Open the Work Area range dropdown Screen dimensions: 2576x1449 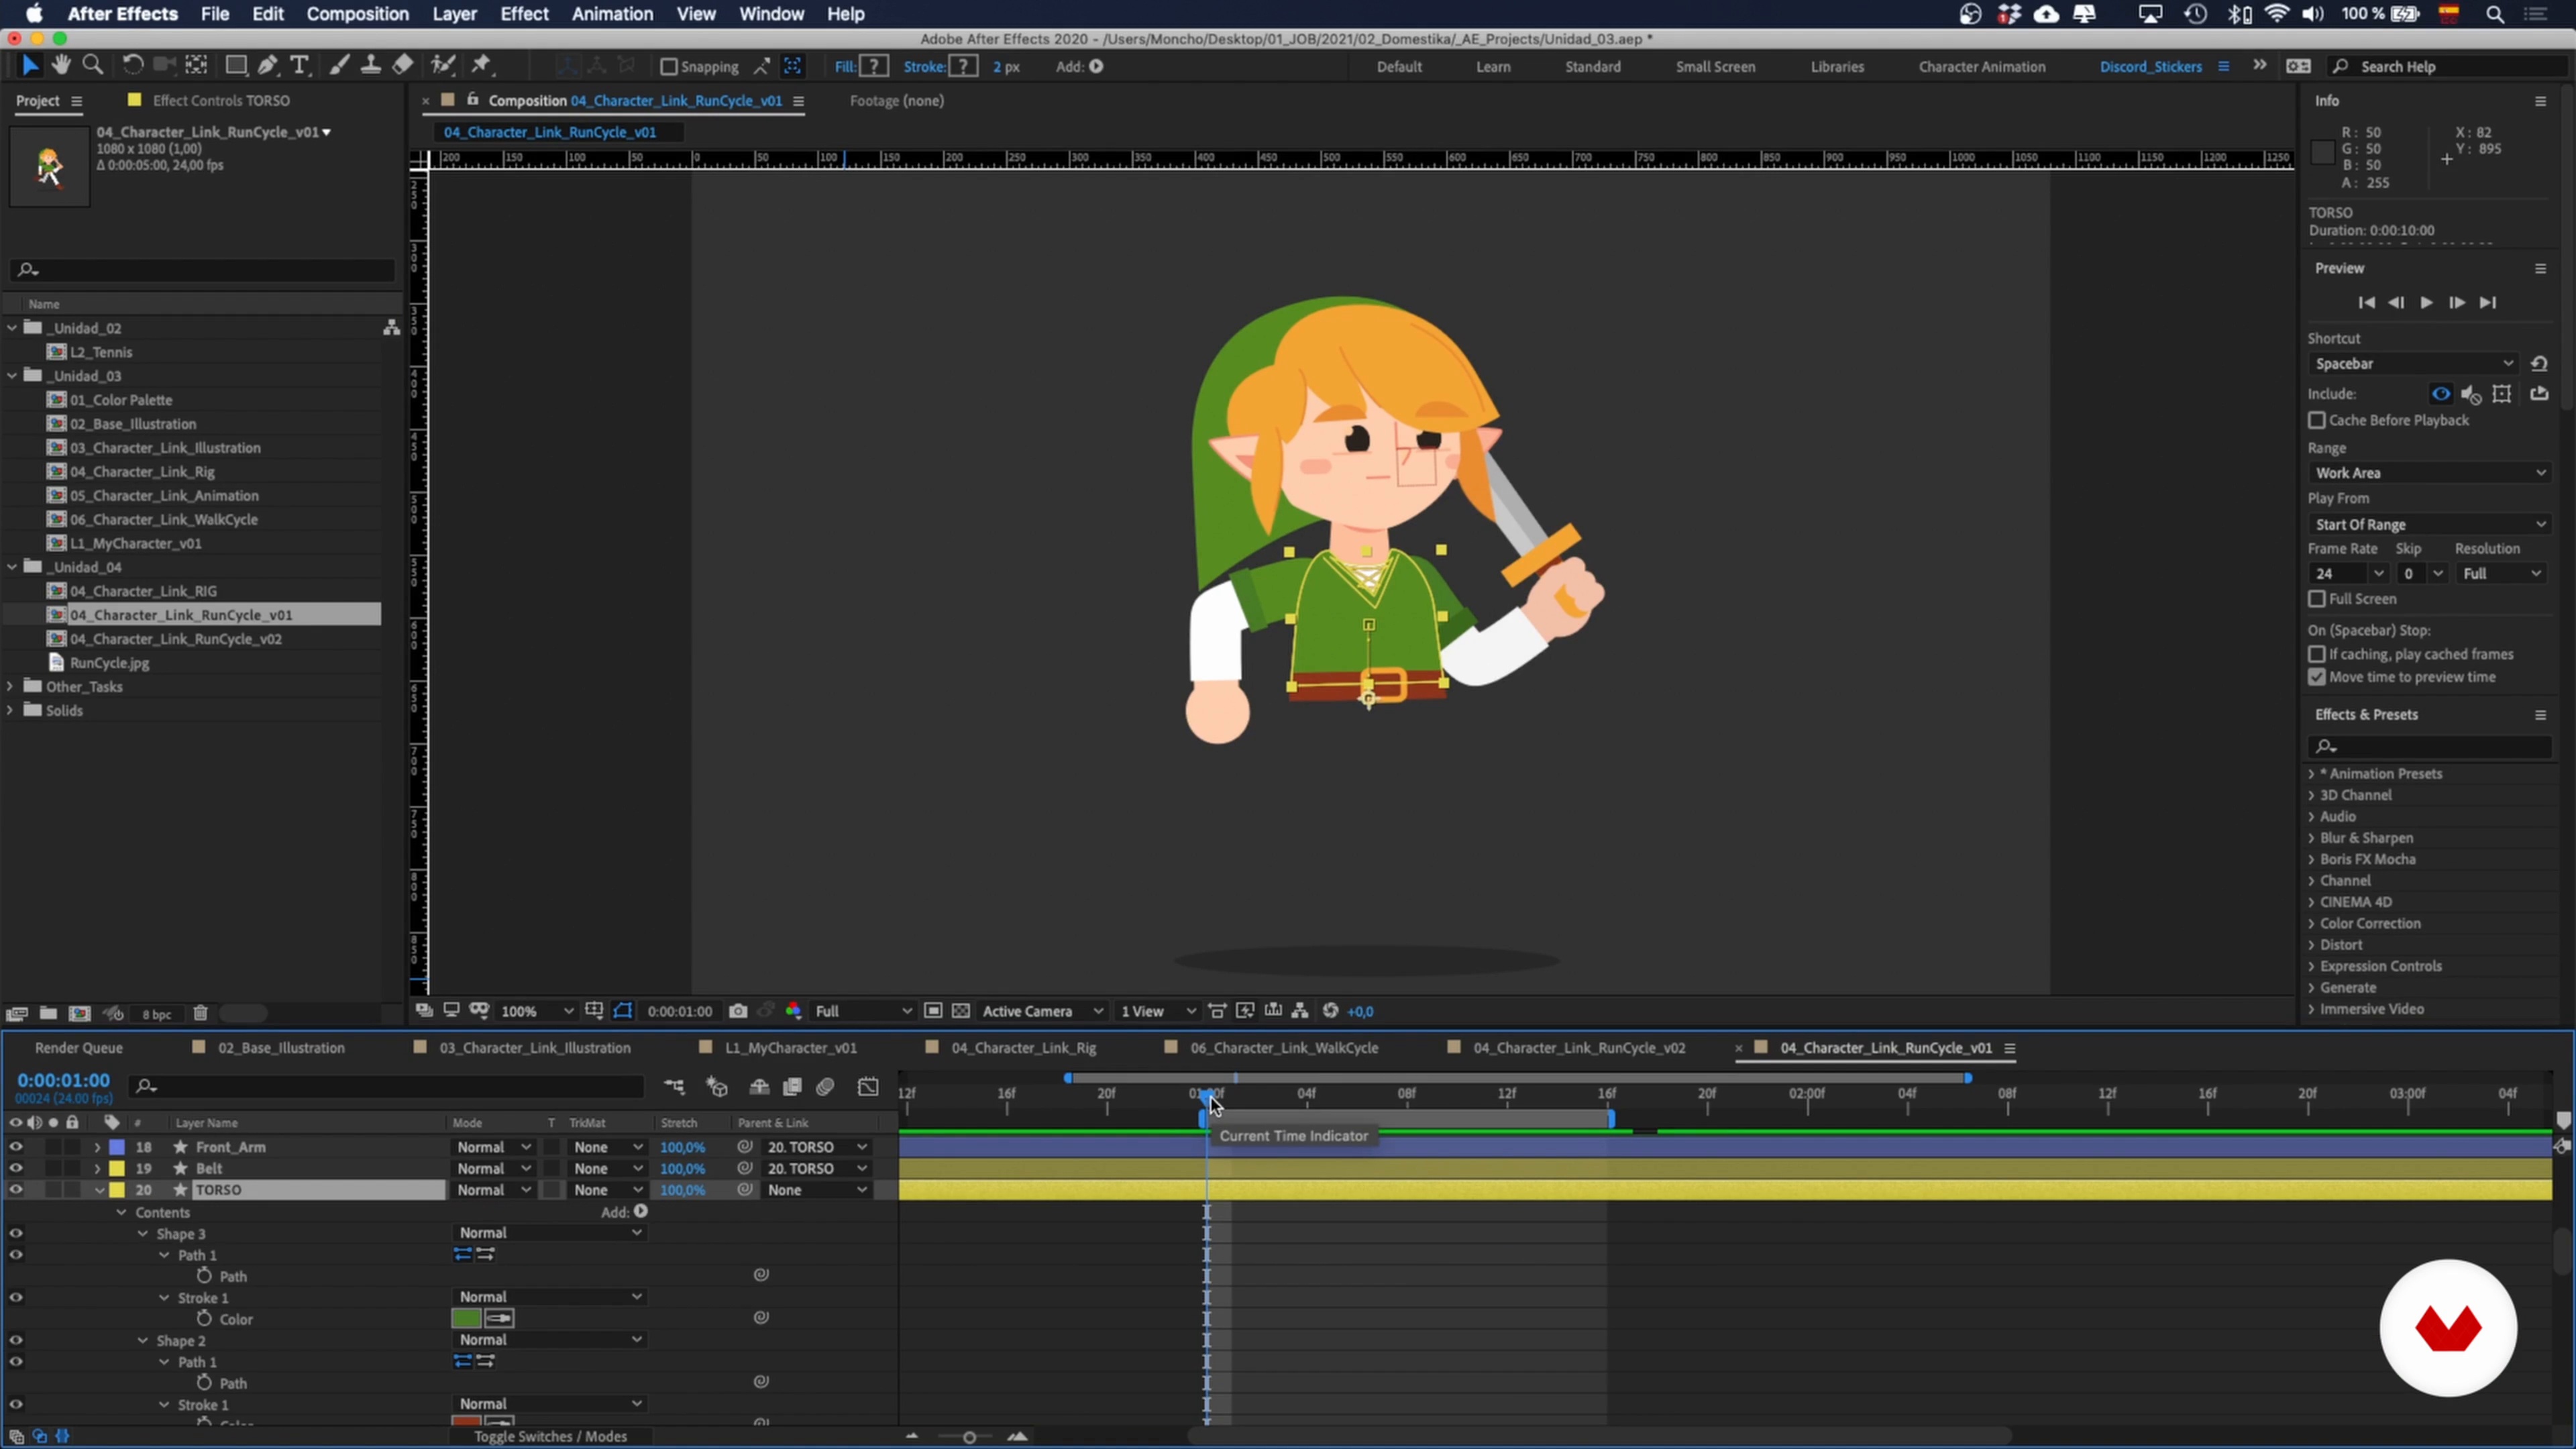point(2429,473)
